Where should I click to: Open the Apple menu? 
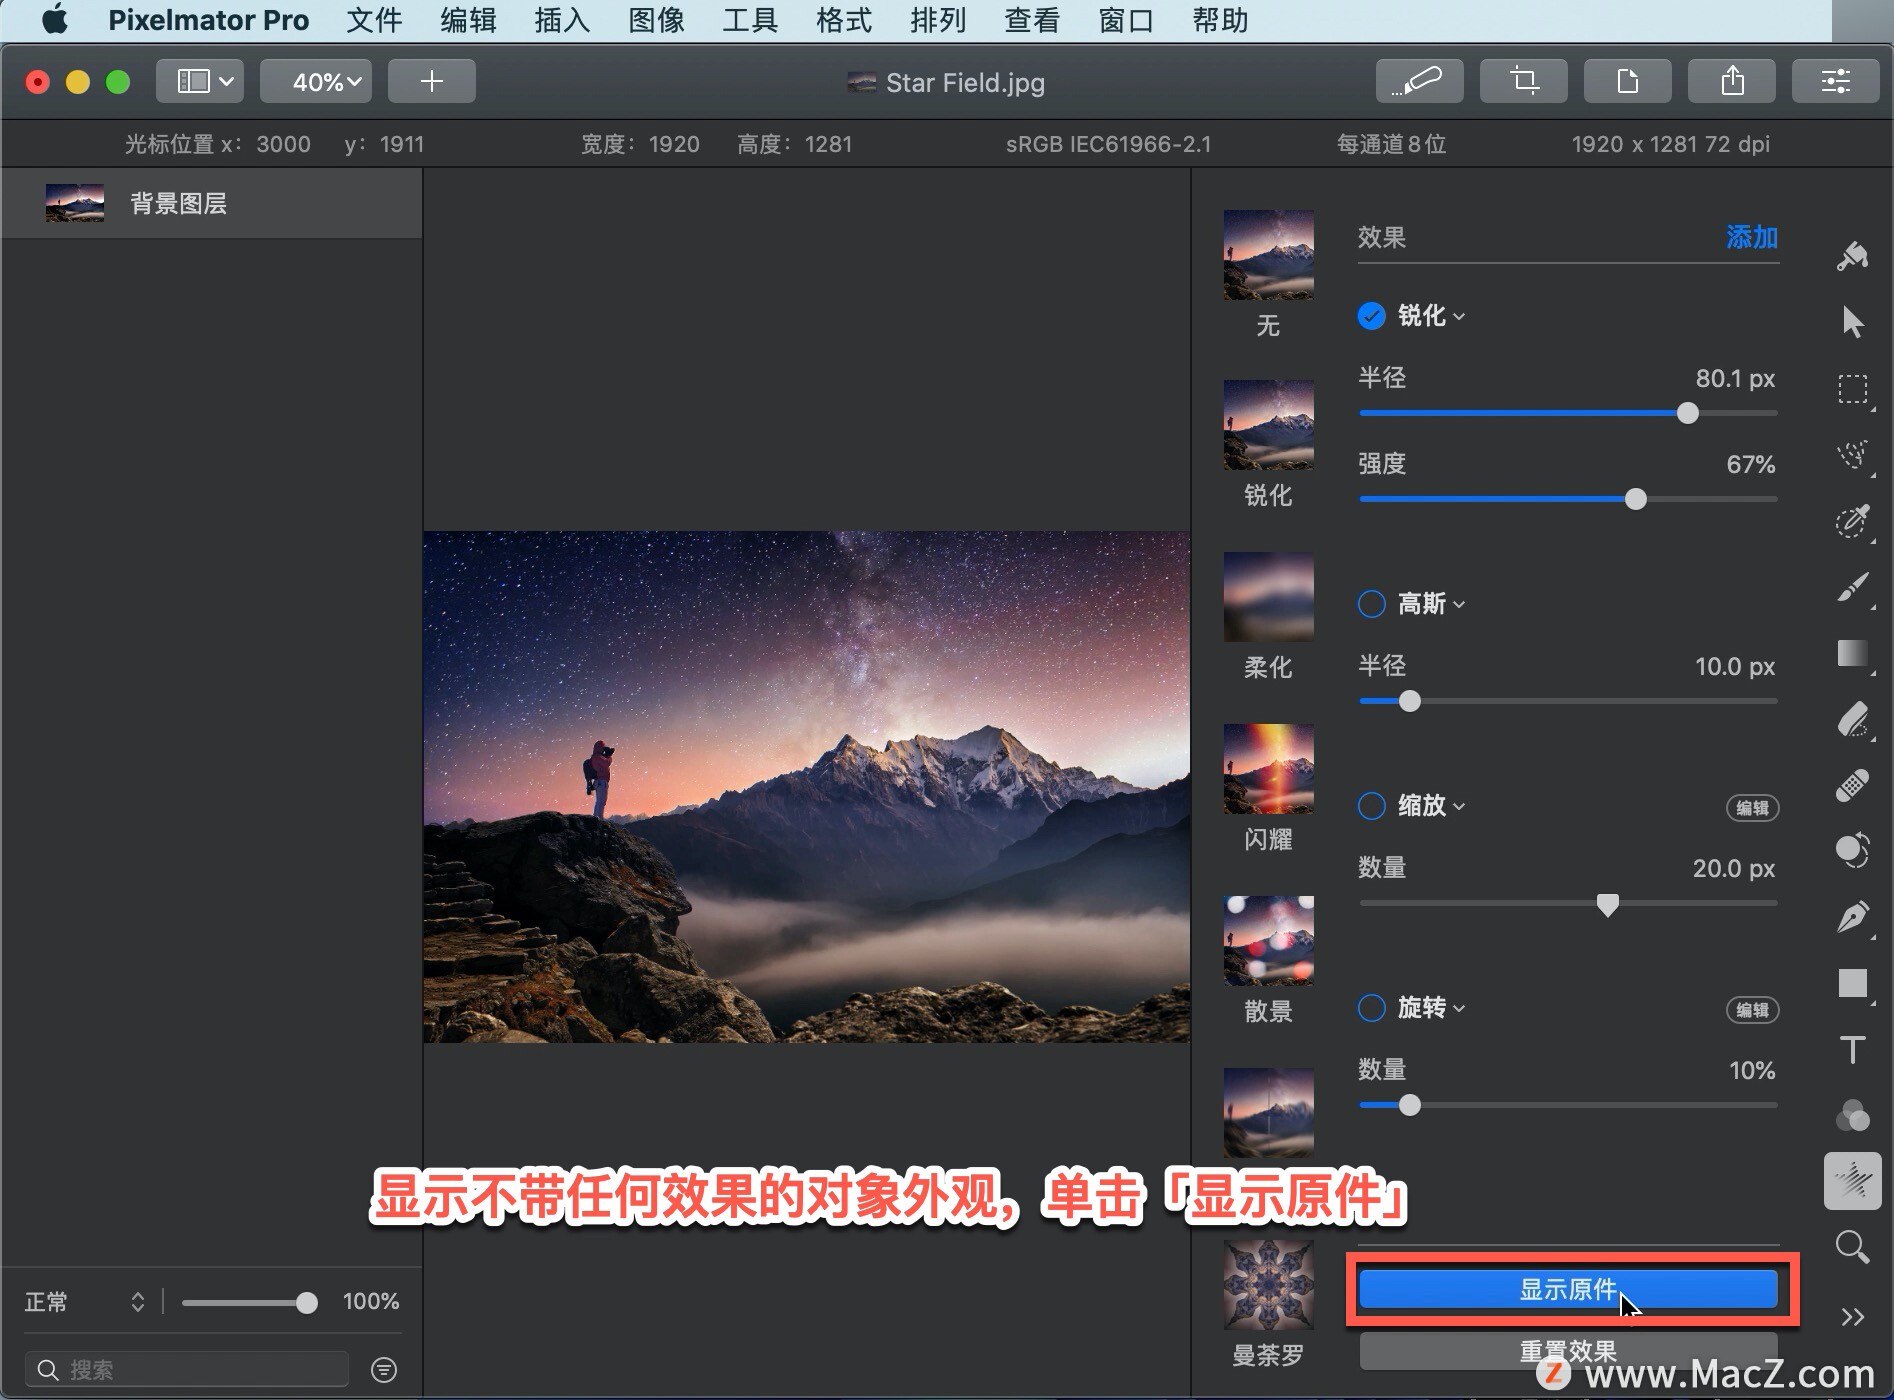(x=55, y=20)
